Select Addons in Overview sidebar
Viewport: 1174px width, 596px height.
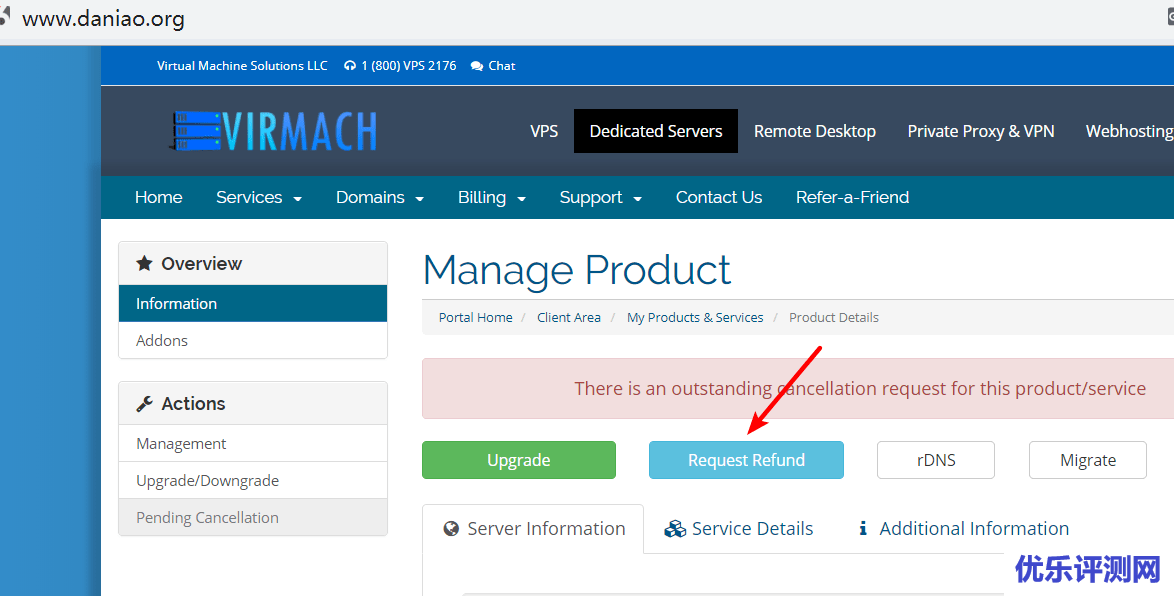253,341
